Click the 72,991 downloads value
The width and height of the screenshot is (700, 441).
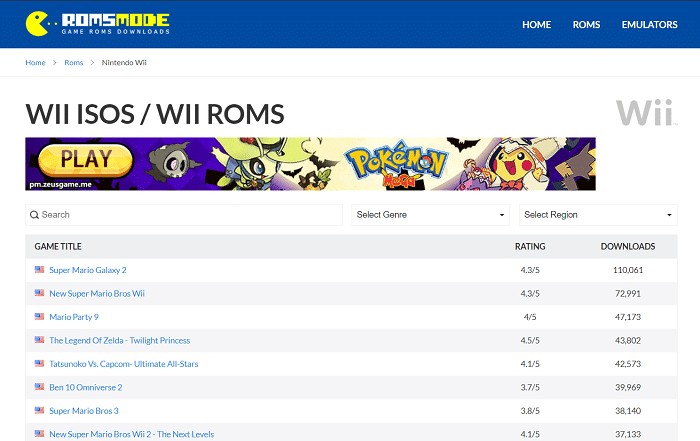628,294
